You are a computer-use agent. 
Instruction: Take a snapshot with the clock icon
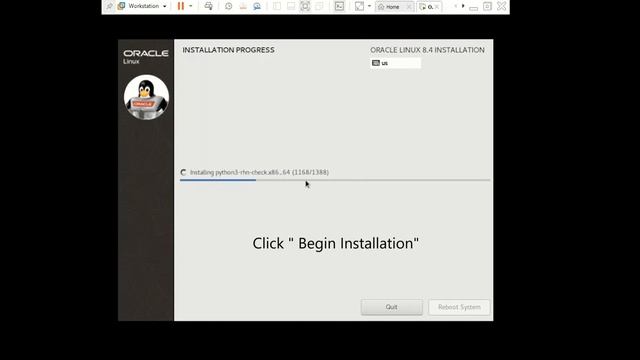click(x=229, y=6)
